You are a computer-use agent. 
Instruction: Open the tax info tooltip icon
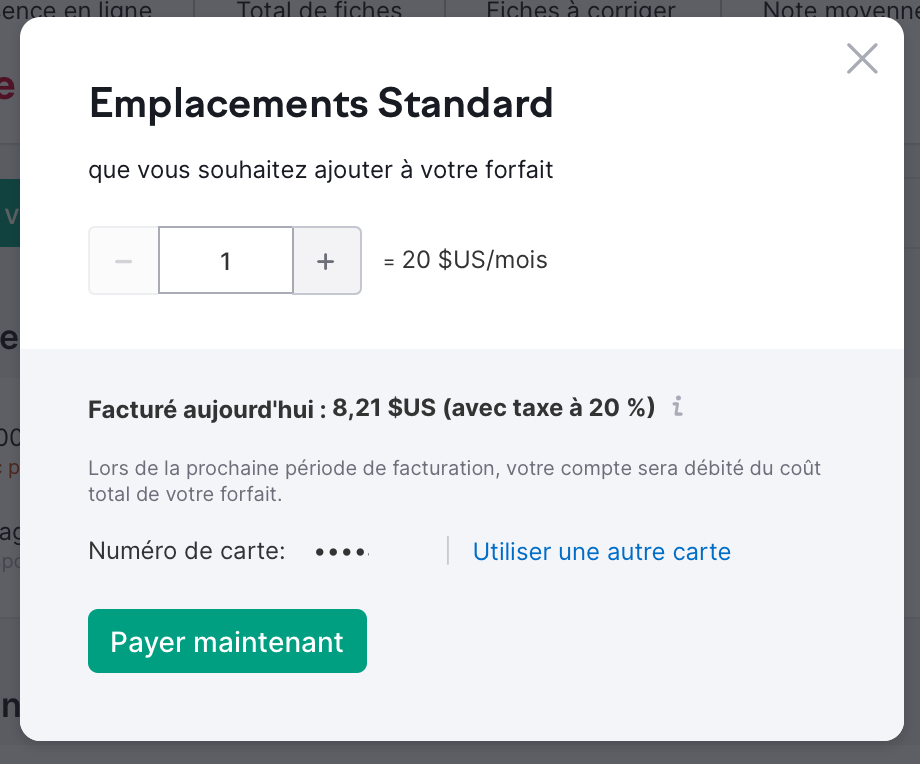[x=677, y=407]
